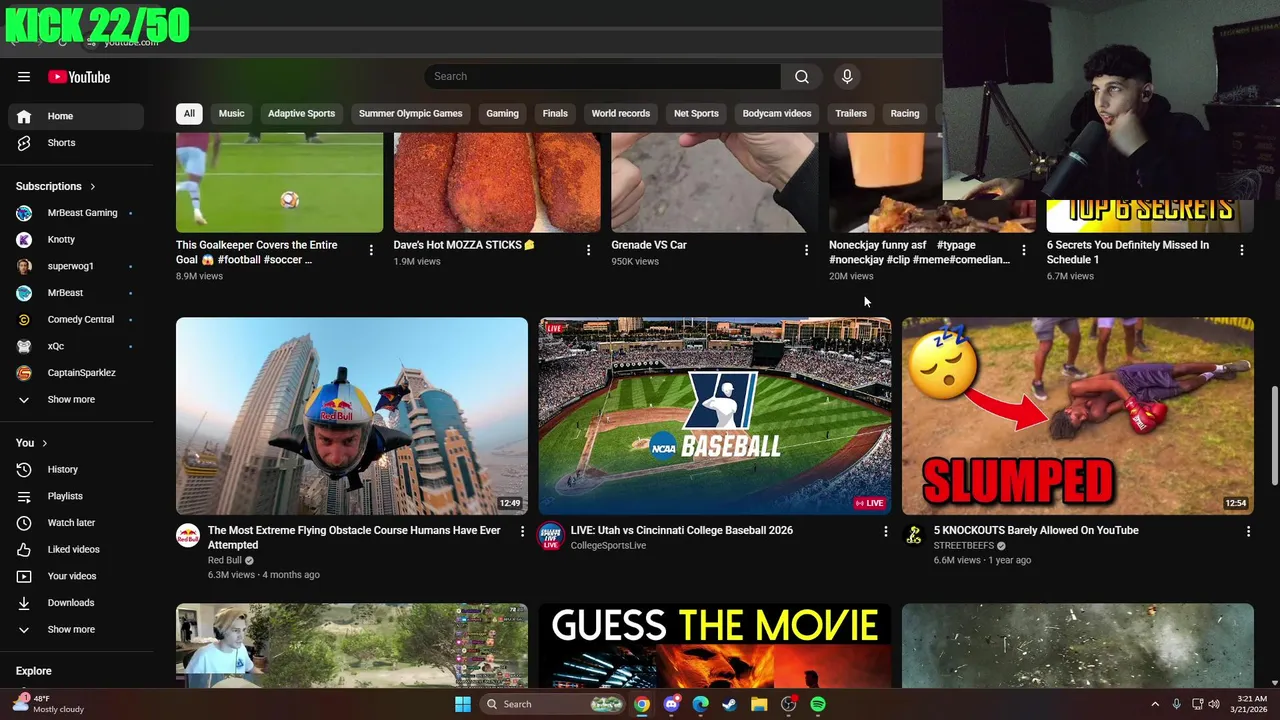This screenshot has width=1280, height=720.
Task: Open options for Dave's Hot MOZZA STICKS
Action: (x=588, y=250)
